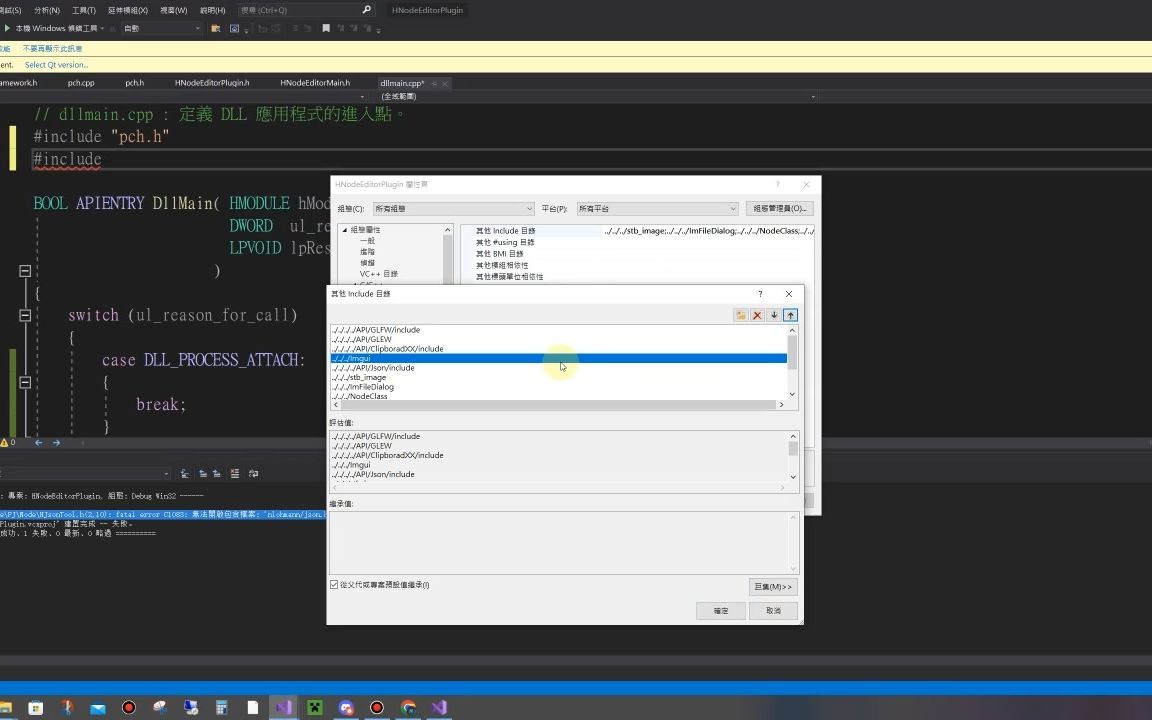Switch to the pch.cpp tab
The image size is (1152, 720).
tap(81, 83)
